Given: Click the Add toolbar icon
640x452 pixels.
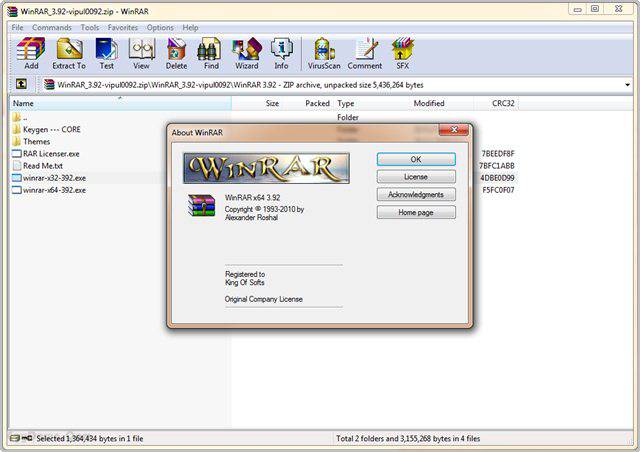Looking at the screenshot, I should coord(31,53).
